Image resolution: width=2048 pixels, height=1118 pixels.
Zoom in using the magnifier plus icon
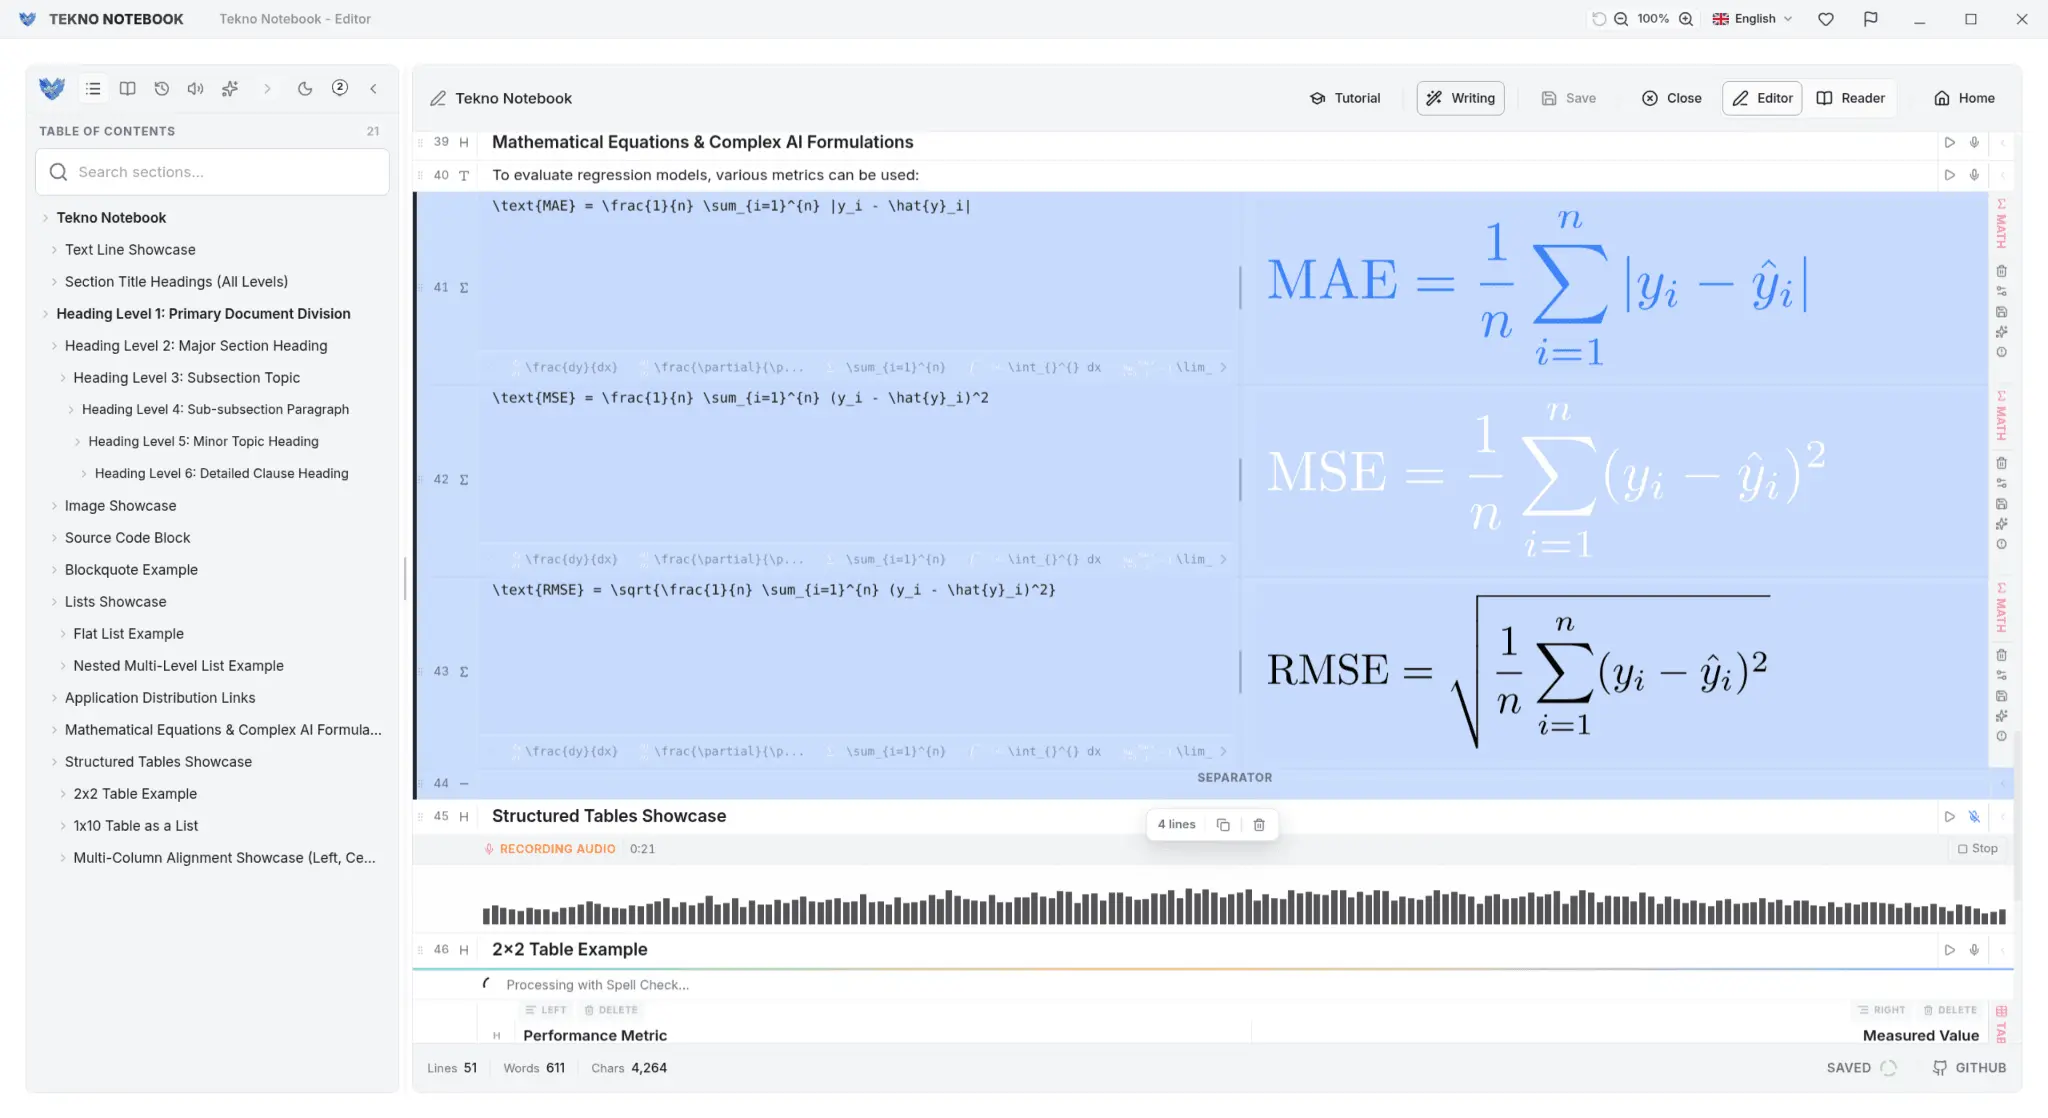click(x=1686, y=19)
